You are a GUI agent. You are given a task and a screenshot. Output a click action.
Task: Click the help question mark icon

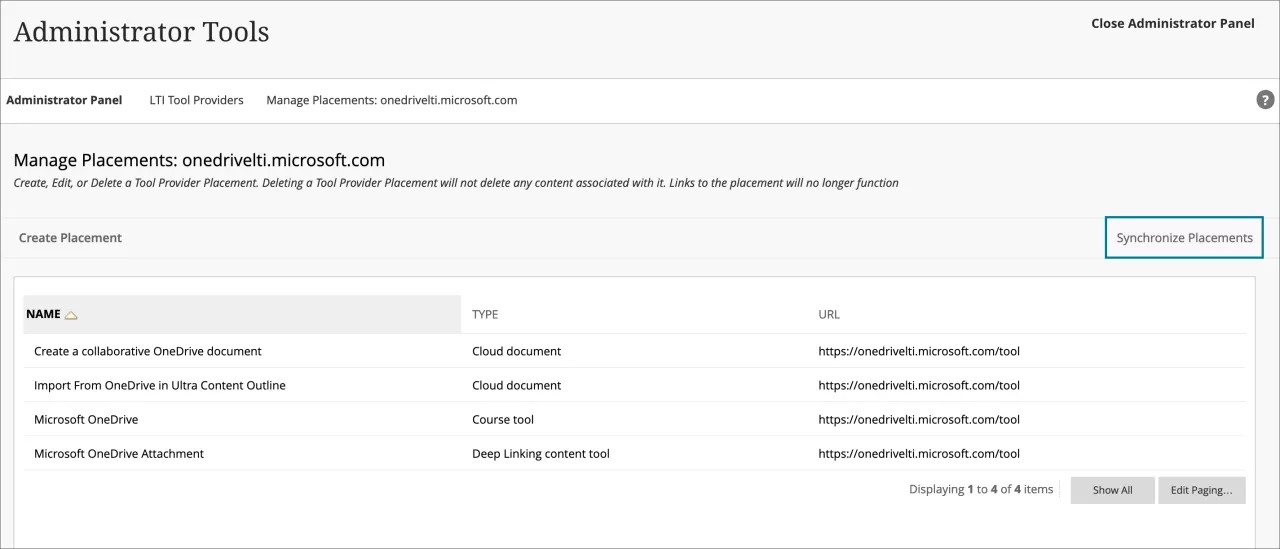pos(1265,100)
